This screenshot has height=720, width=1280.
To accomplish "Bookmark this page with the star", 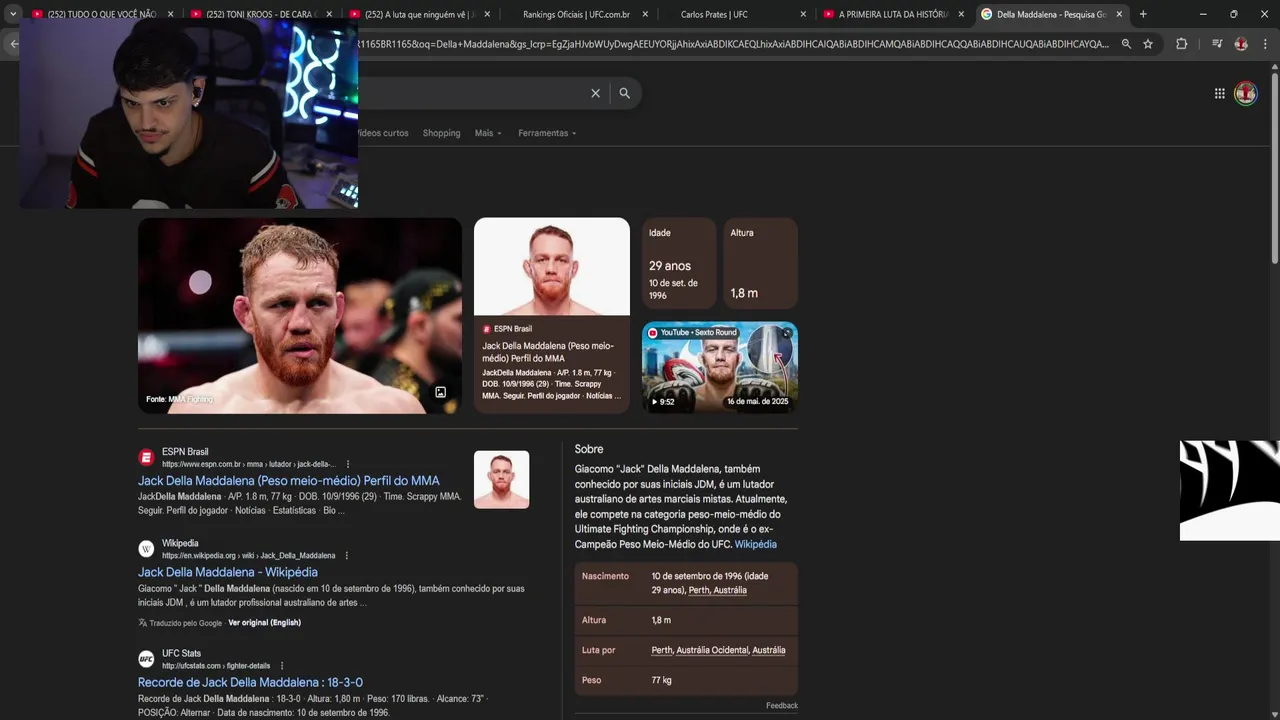I will point(1148,44).
